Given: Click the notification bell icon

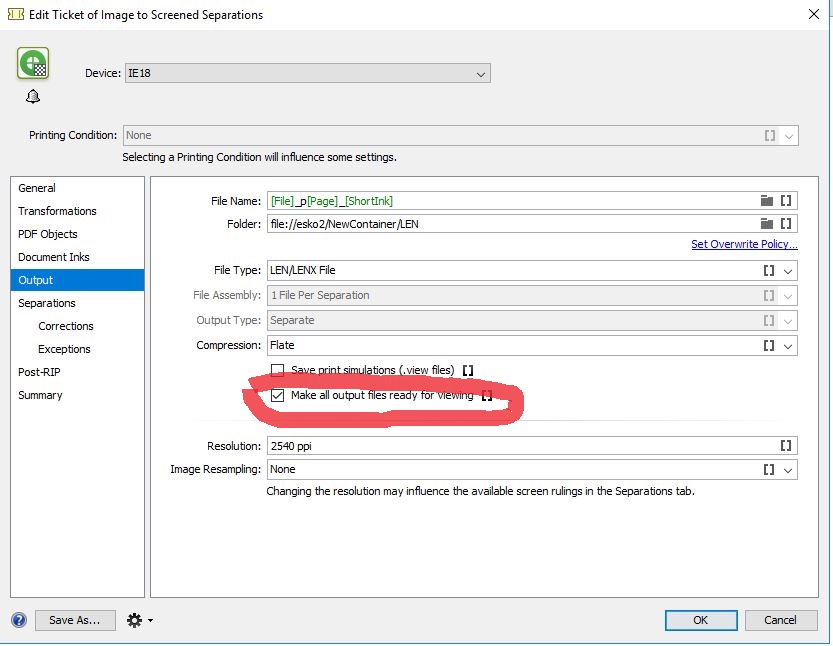Looking at the screenshot, I should pos(33,97).
